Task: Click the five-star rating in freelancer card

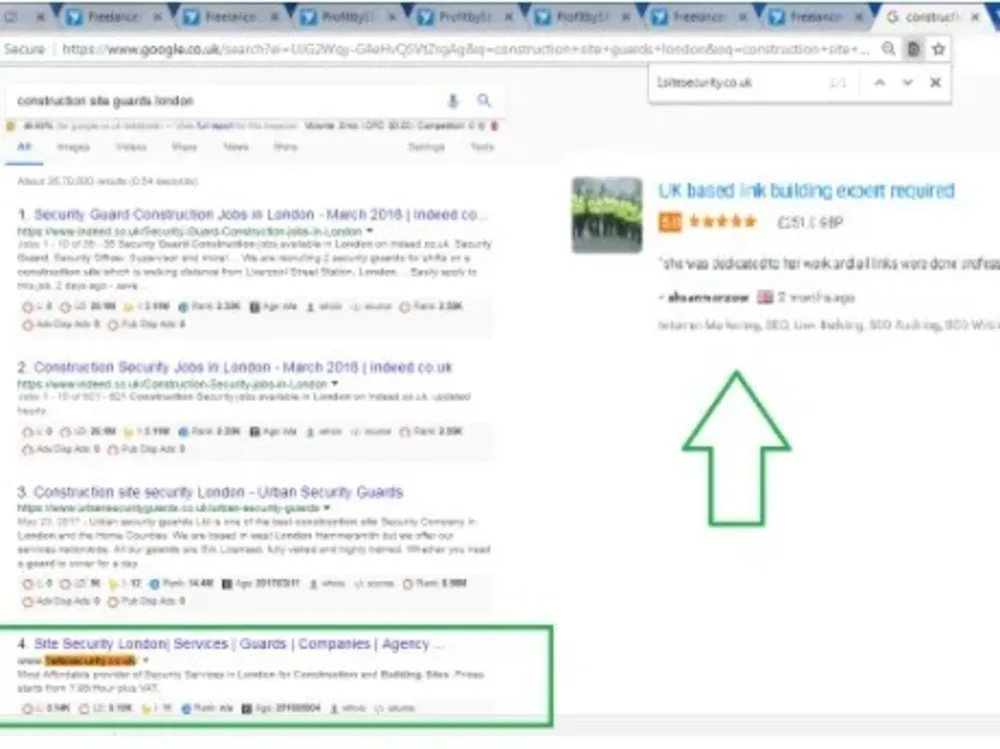Action: coord(723,222)
